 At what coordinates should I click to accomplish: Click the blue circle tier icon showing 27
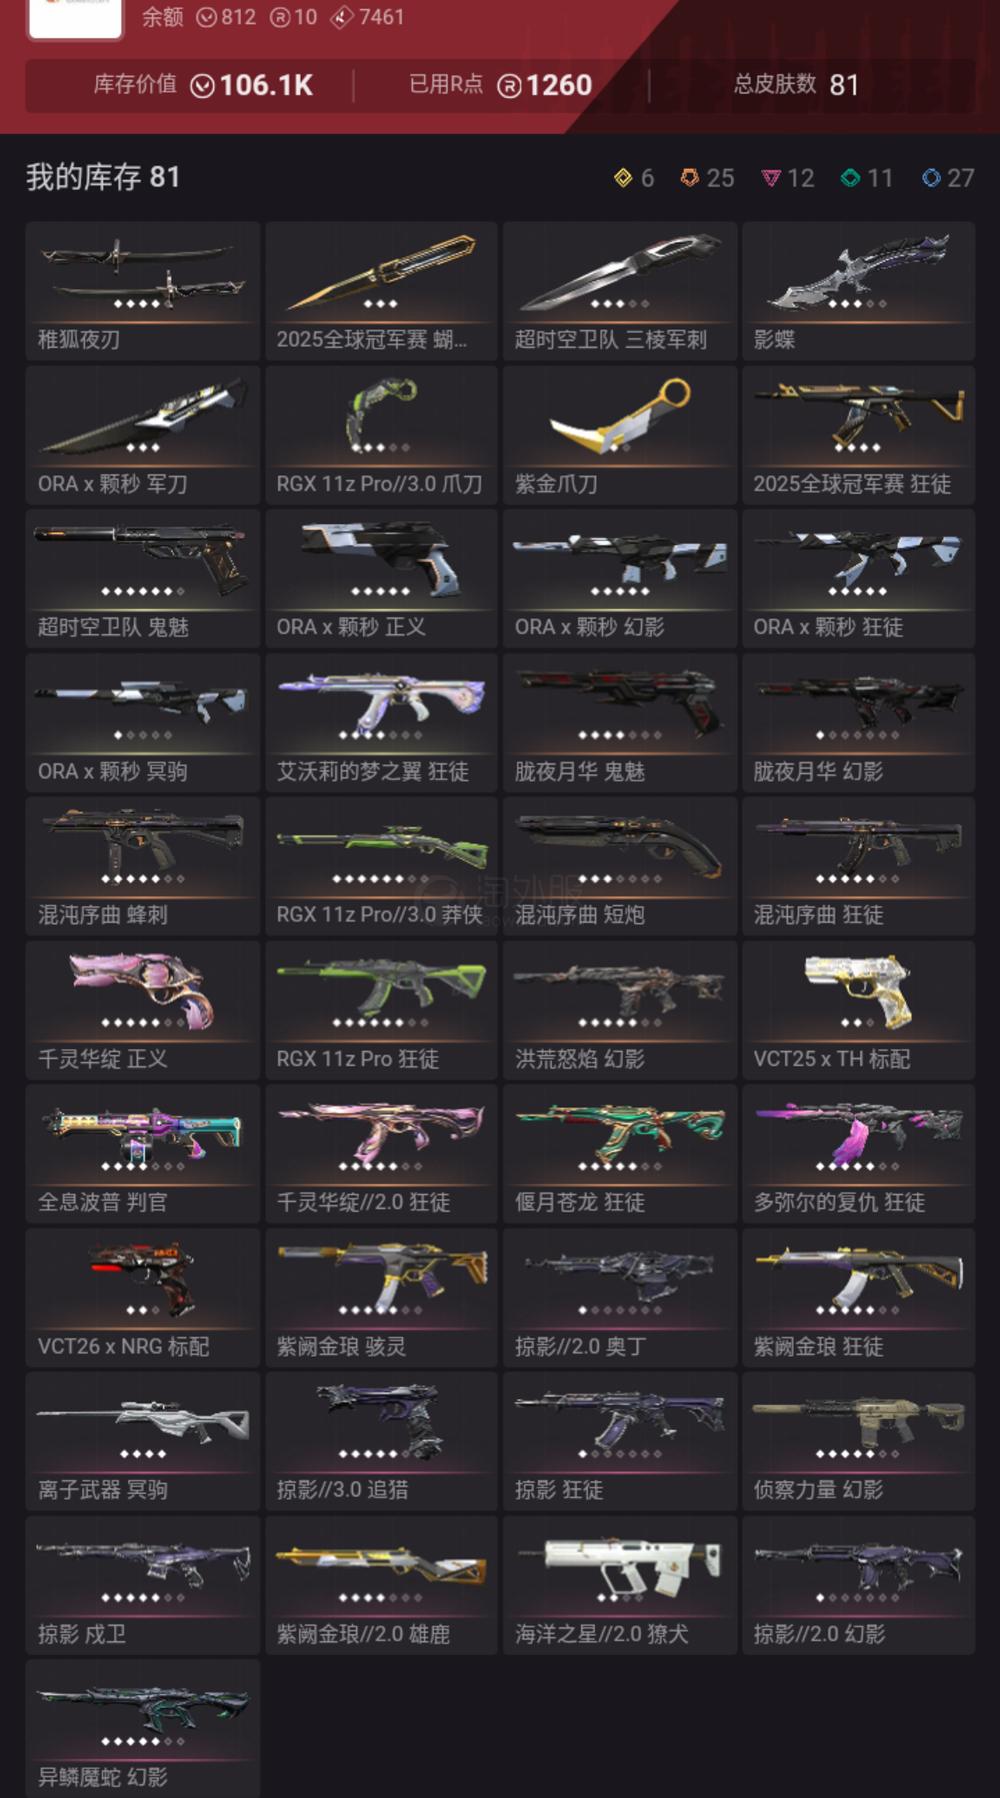click(x=931, y=178)
